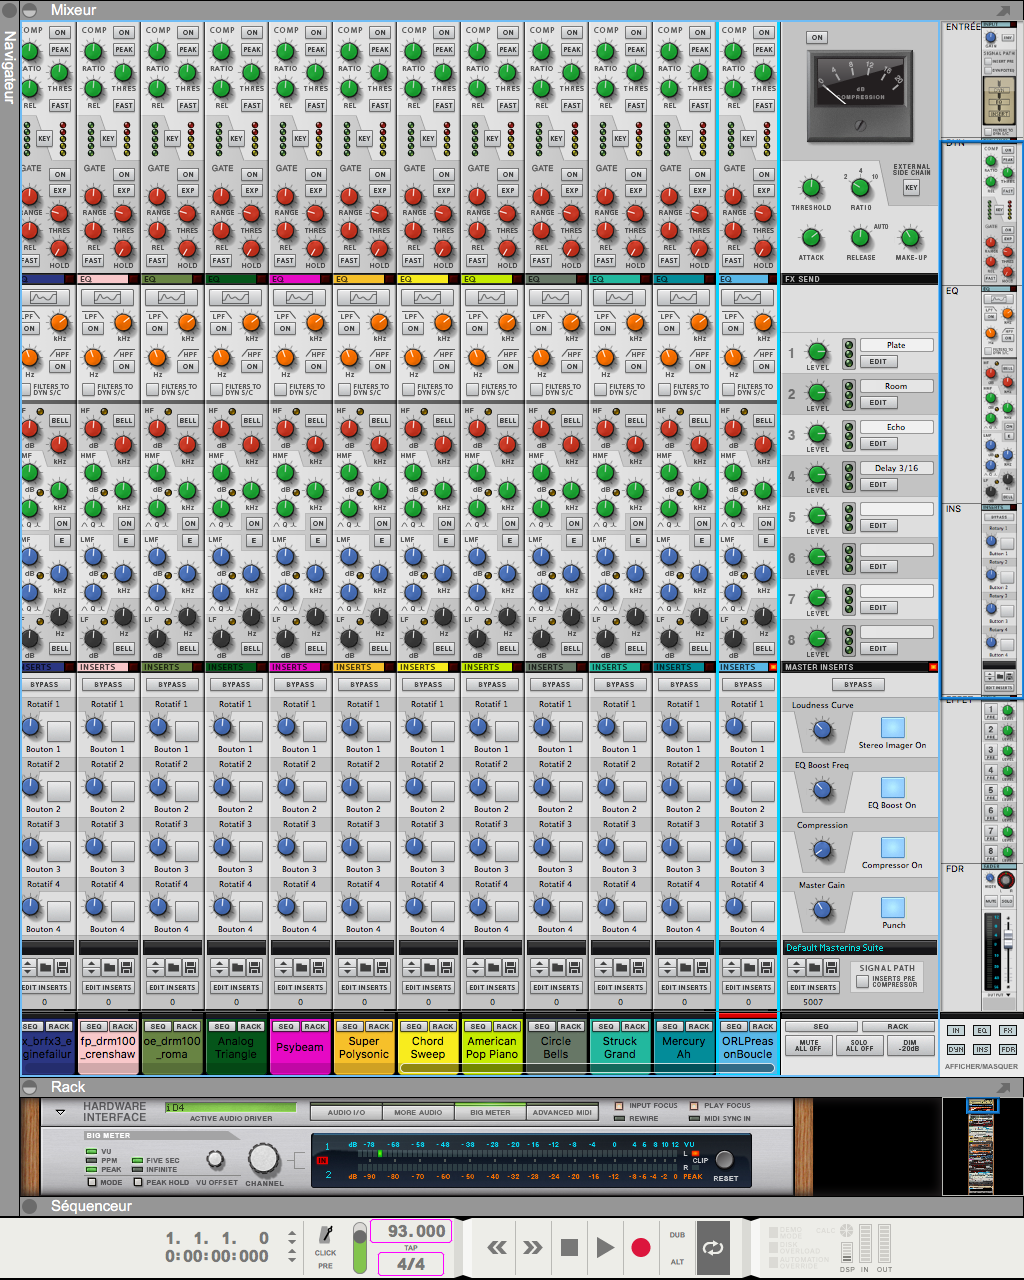Screen dimensions: 1024x1280
Task: Arm recording with the red Record button
Action: click(x=639, y=1247)
